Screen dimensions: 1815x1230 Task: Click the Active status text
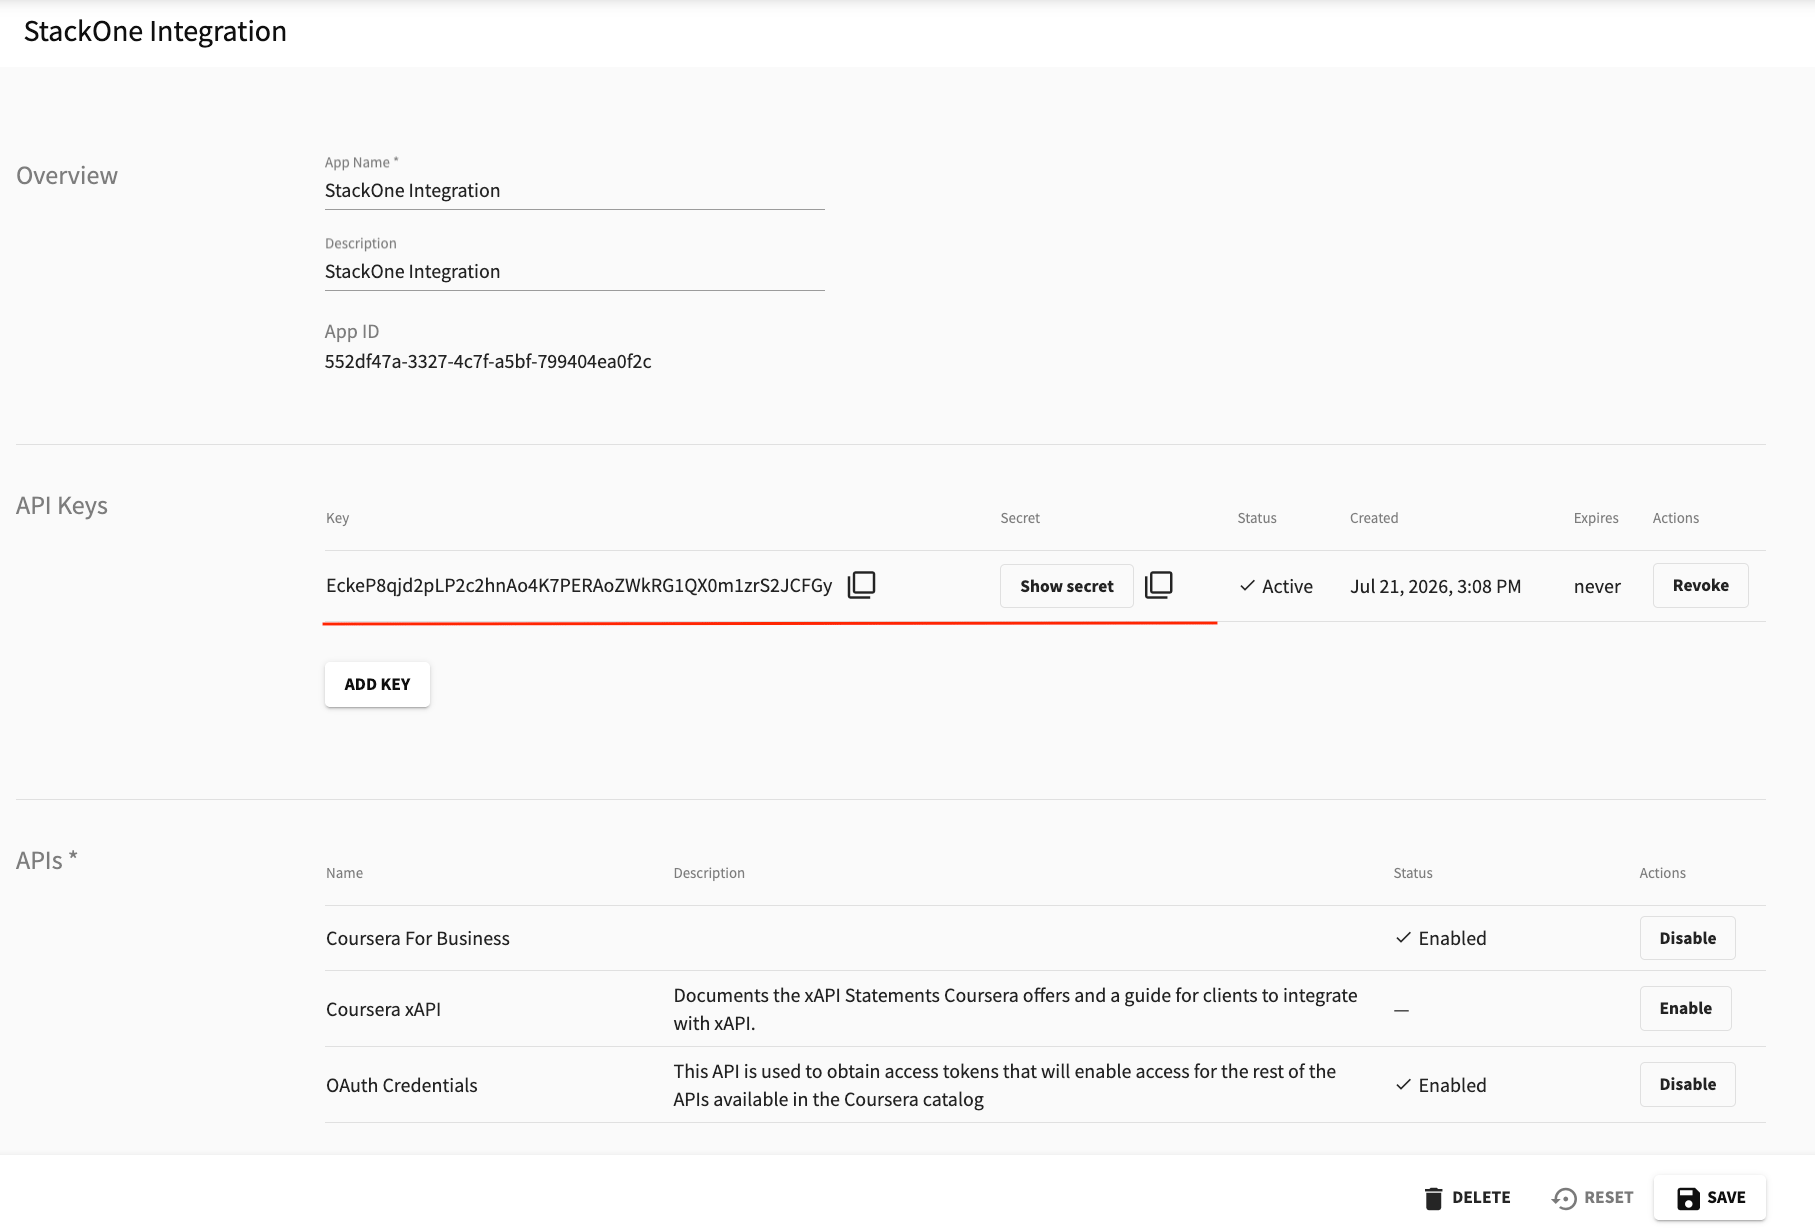1287,587
